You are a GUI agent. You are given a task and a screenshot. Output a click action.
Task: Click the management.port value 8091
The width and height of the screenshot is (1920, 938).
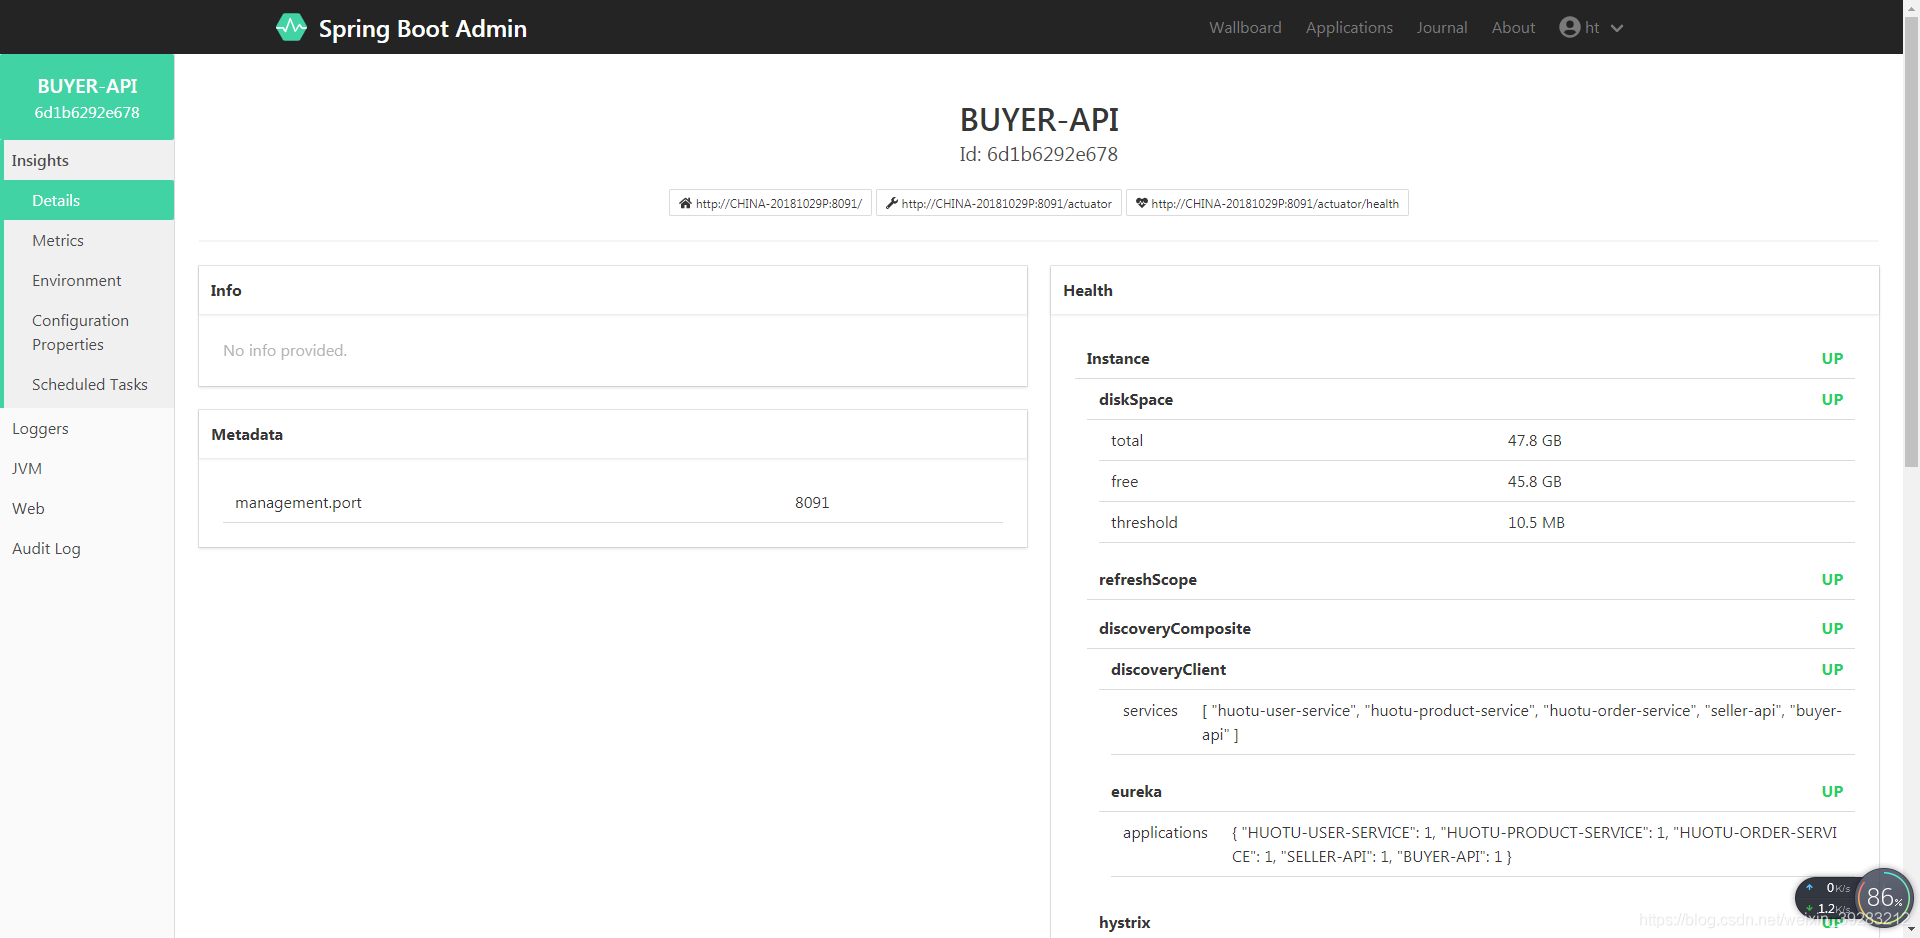pos(812,502)
